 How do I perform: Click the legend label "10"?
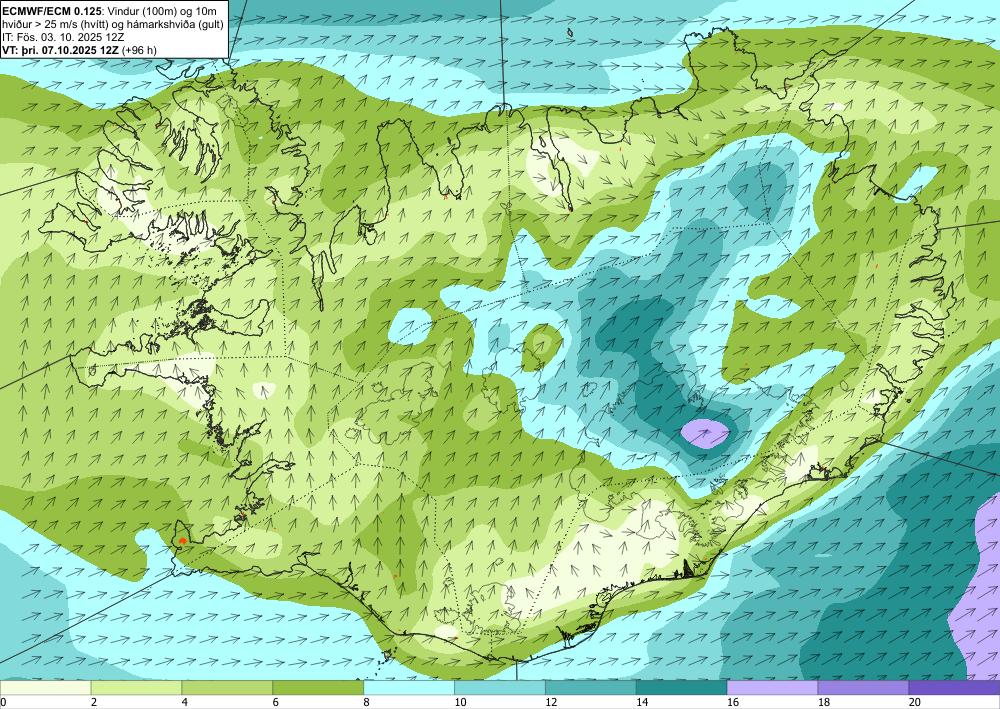(460, 702)
